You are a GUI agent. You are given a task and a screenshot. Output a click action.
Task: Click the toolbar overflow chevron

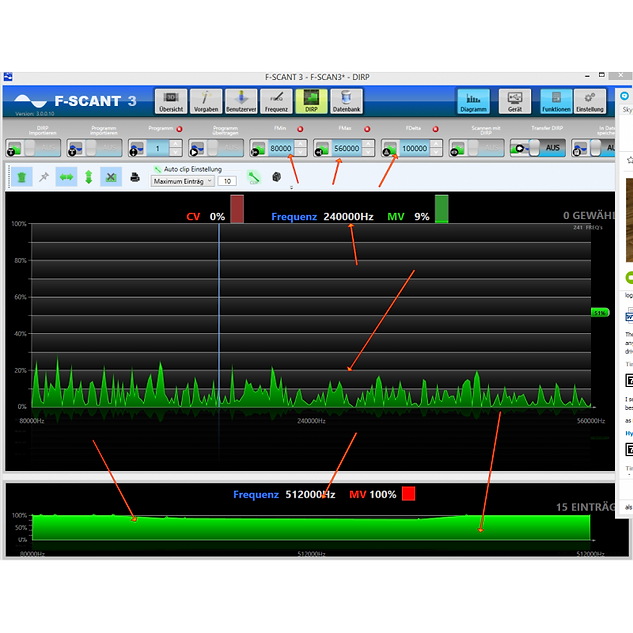pyautogui.click(x=291, y=187)
